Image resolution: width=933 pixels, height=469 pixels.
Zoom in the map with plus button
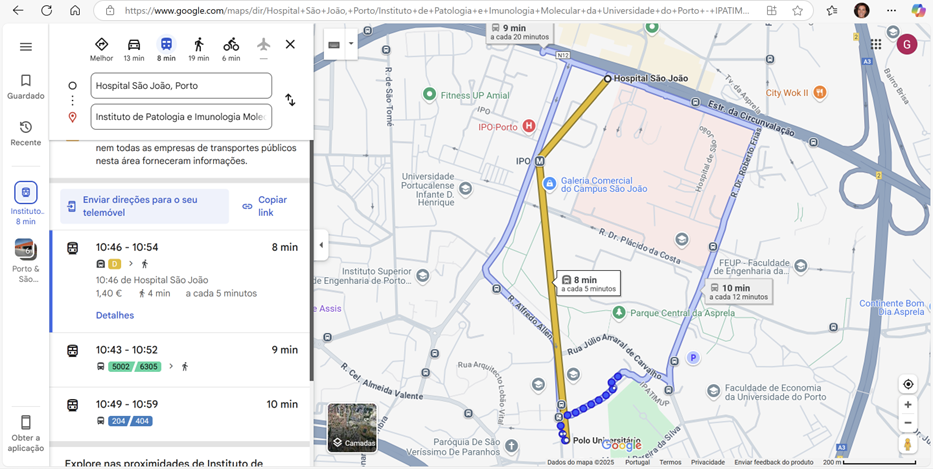pyautogui.click(x=908, y=405)
